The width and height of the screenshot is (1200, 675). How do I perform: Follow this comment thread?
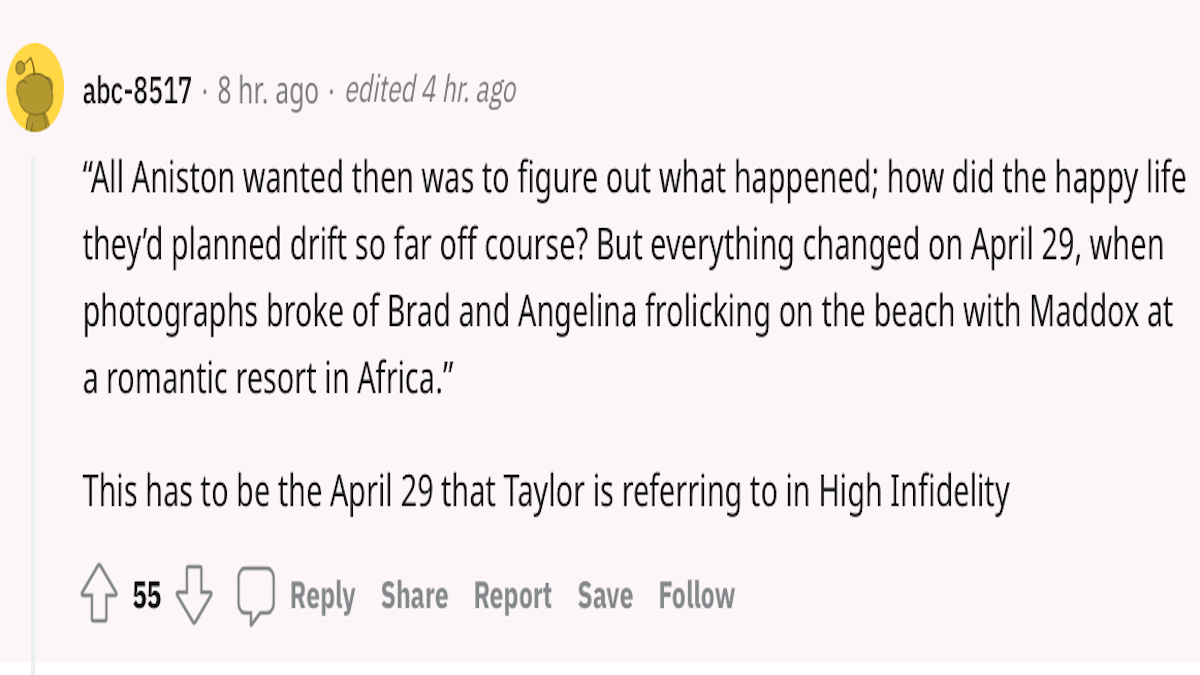coord(696,597)
